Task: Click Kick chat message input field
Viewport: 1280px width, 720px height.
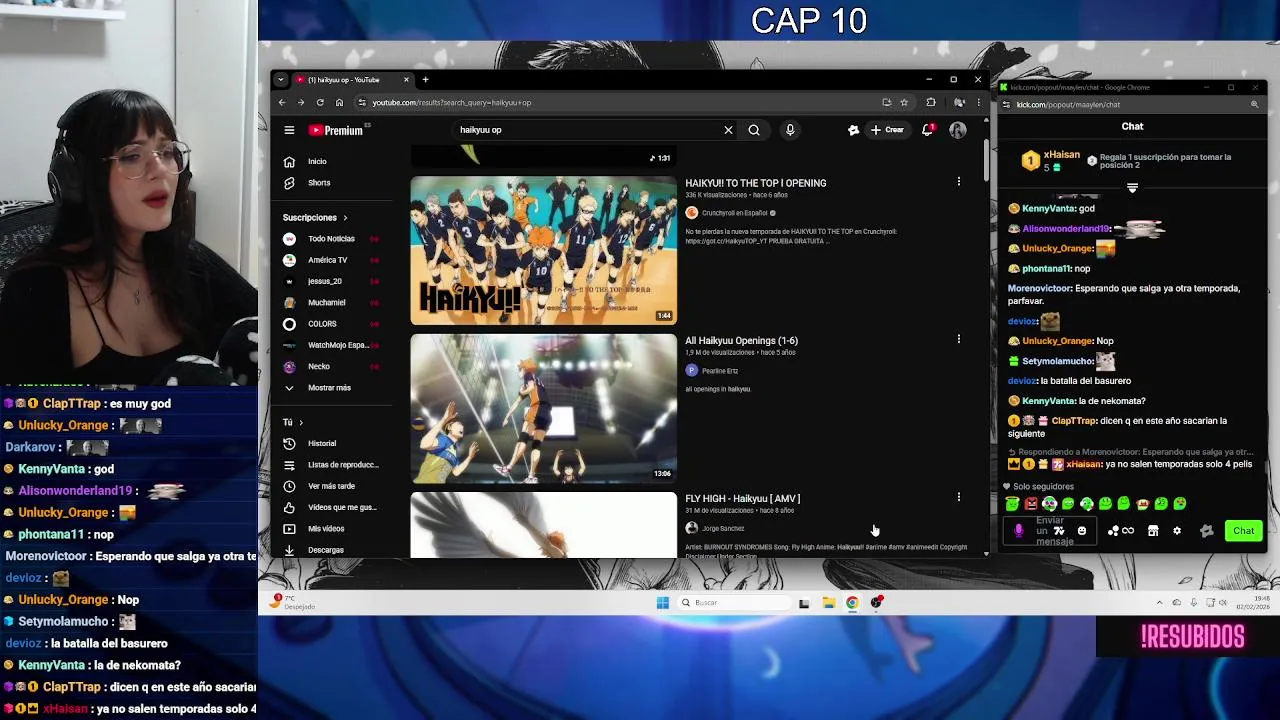Action: coord(1049,531)
